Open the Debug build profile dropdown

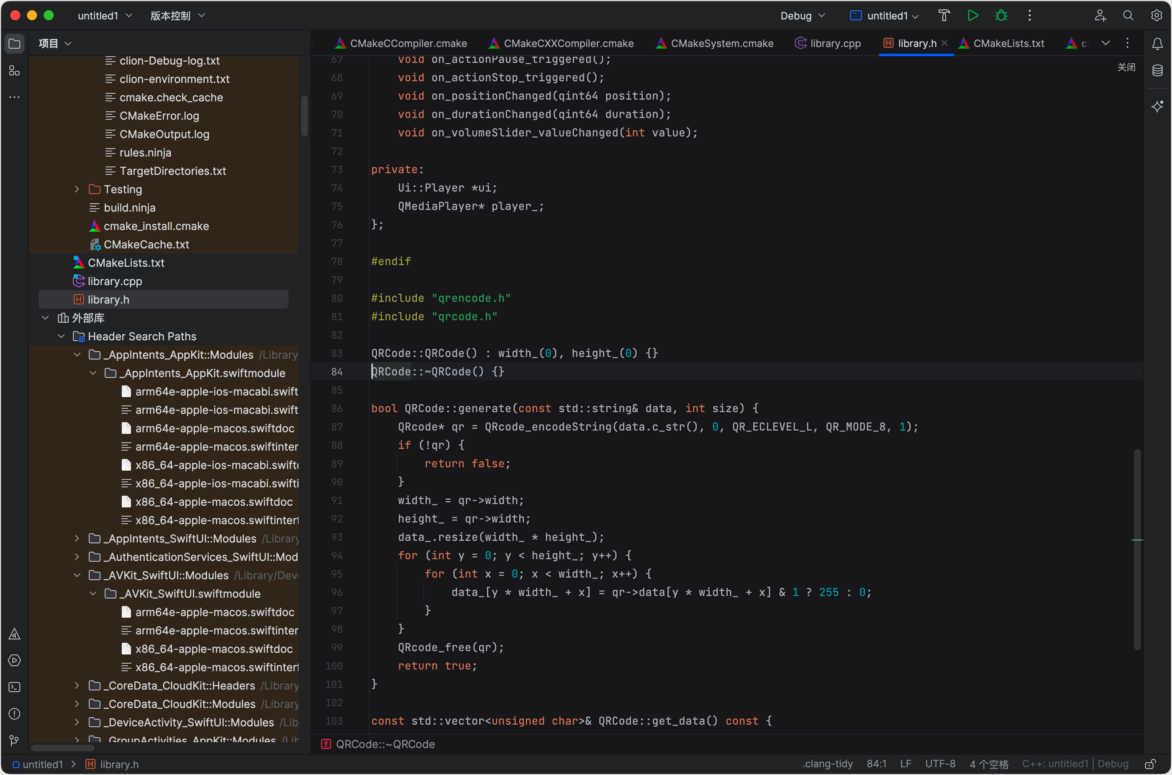click(803, 16)
